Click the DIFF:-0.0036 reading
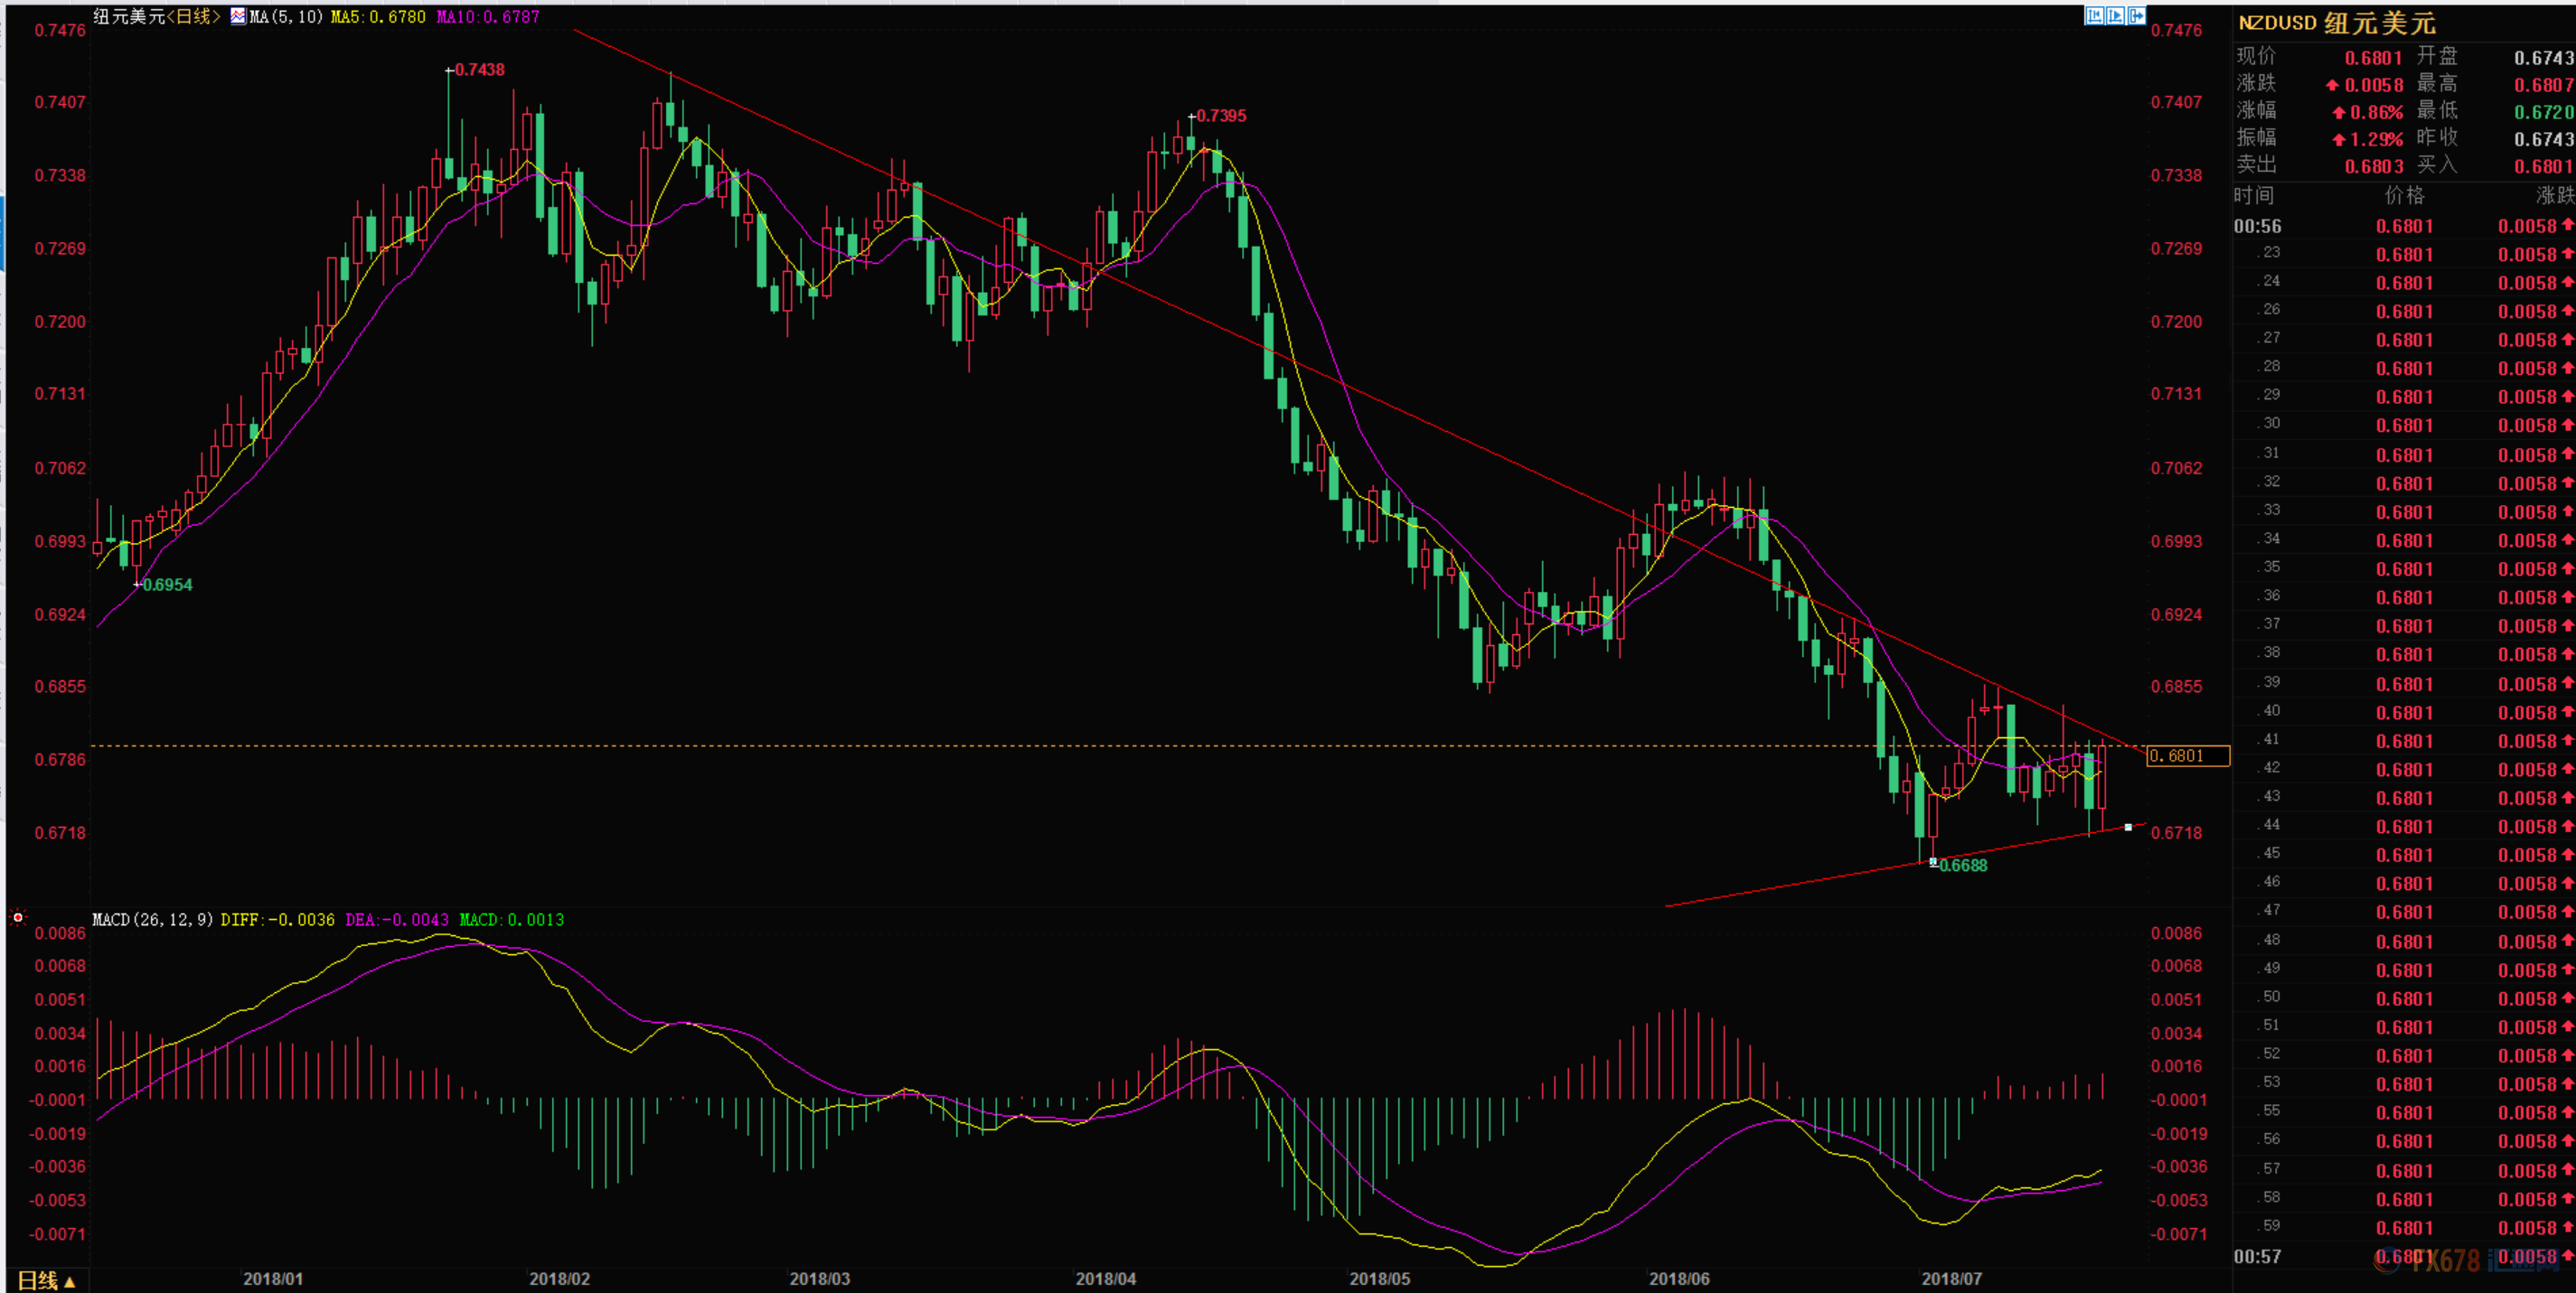Screen dimensions: 2576x1293 (278, 919)
